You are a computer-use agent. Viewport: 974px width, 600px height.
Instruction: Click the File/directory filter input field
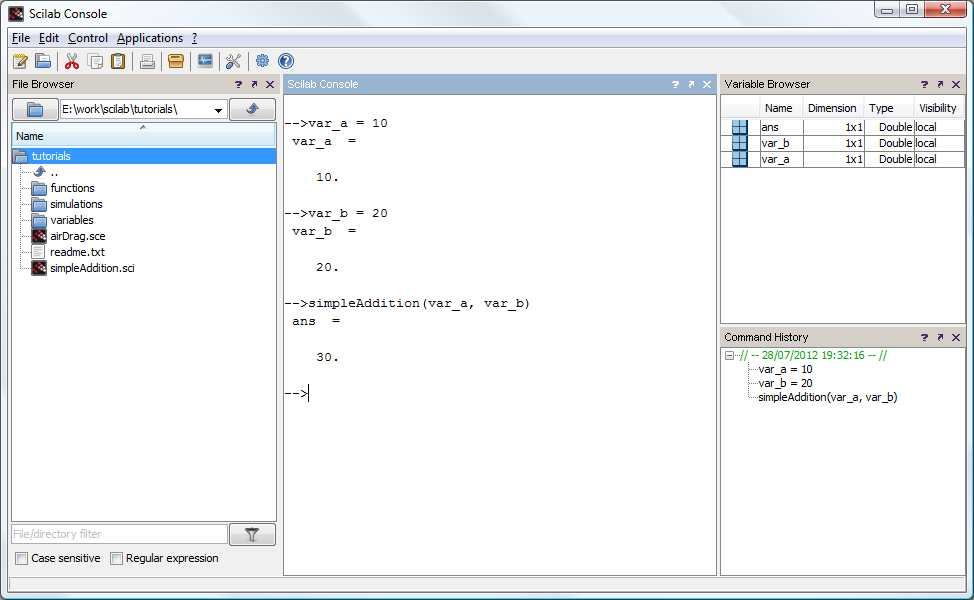click(119, 534)
